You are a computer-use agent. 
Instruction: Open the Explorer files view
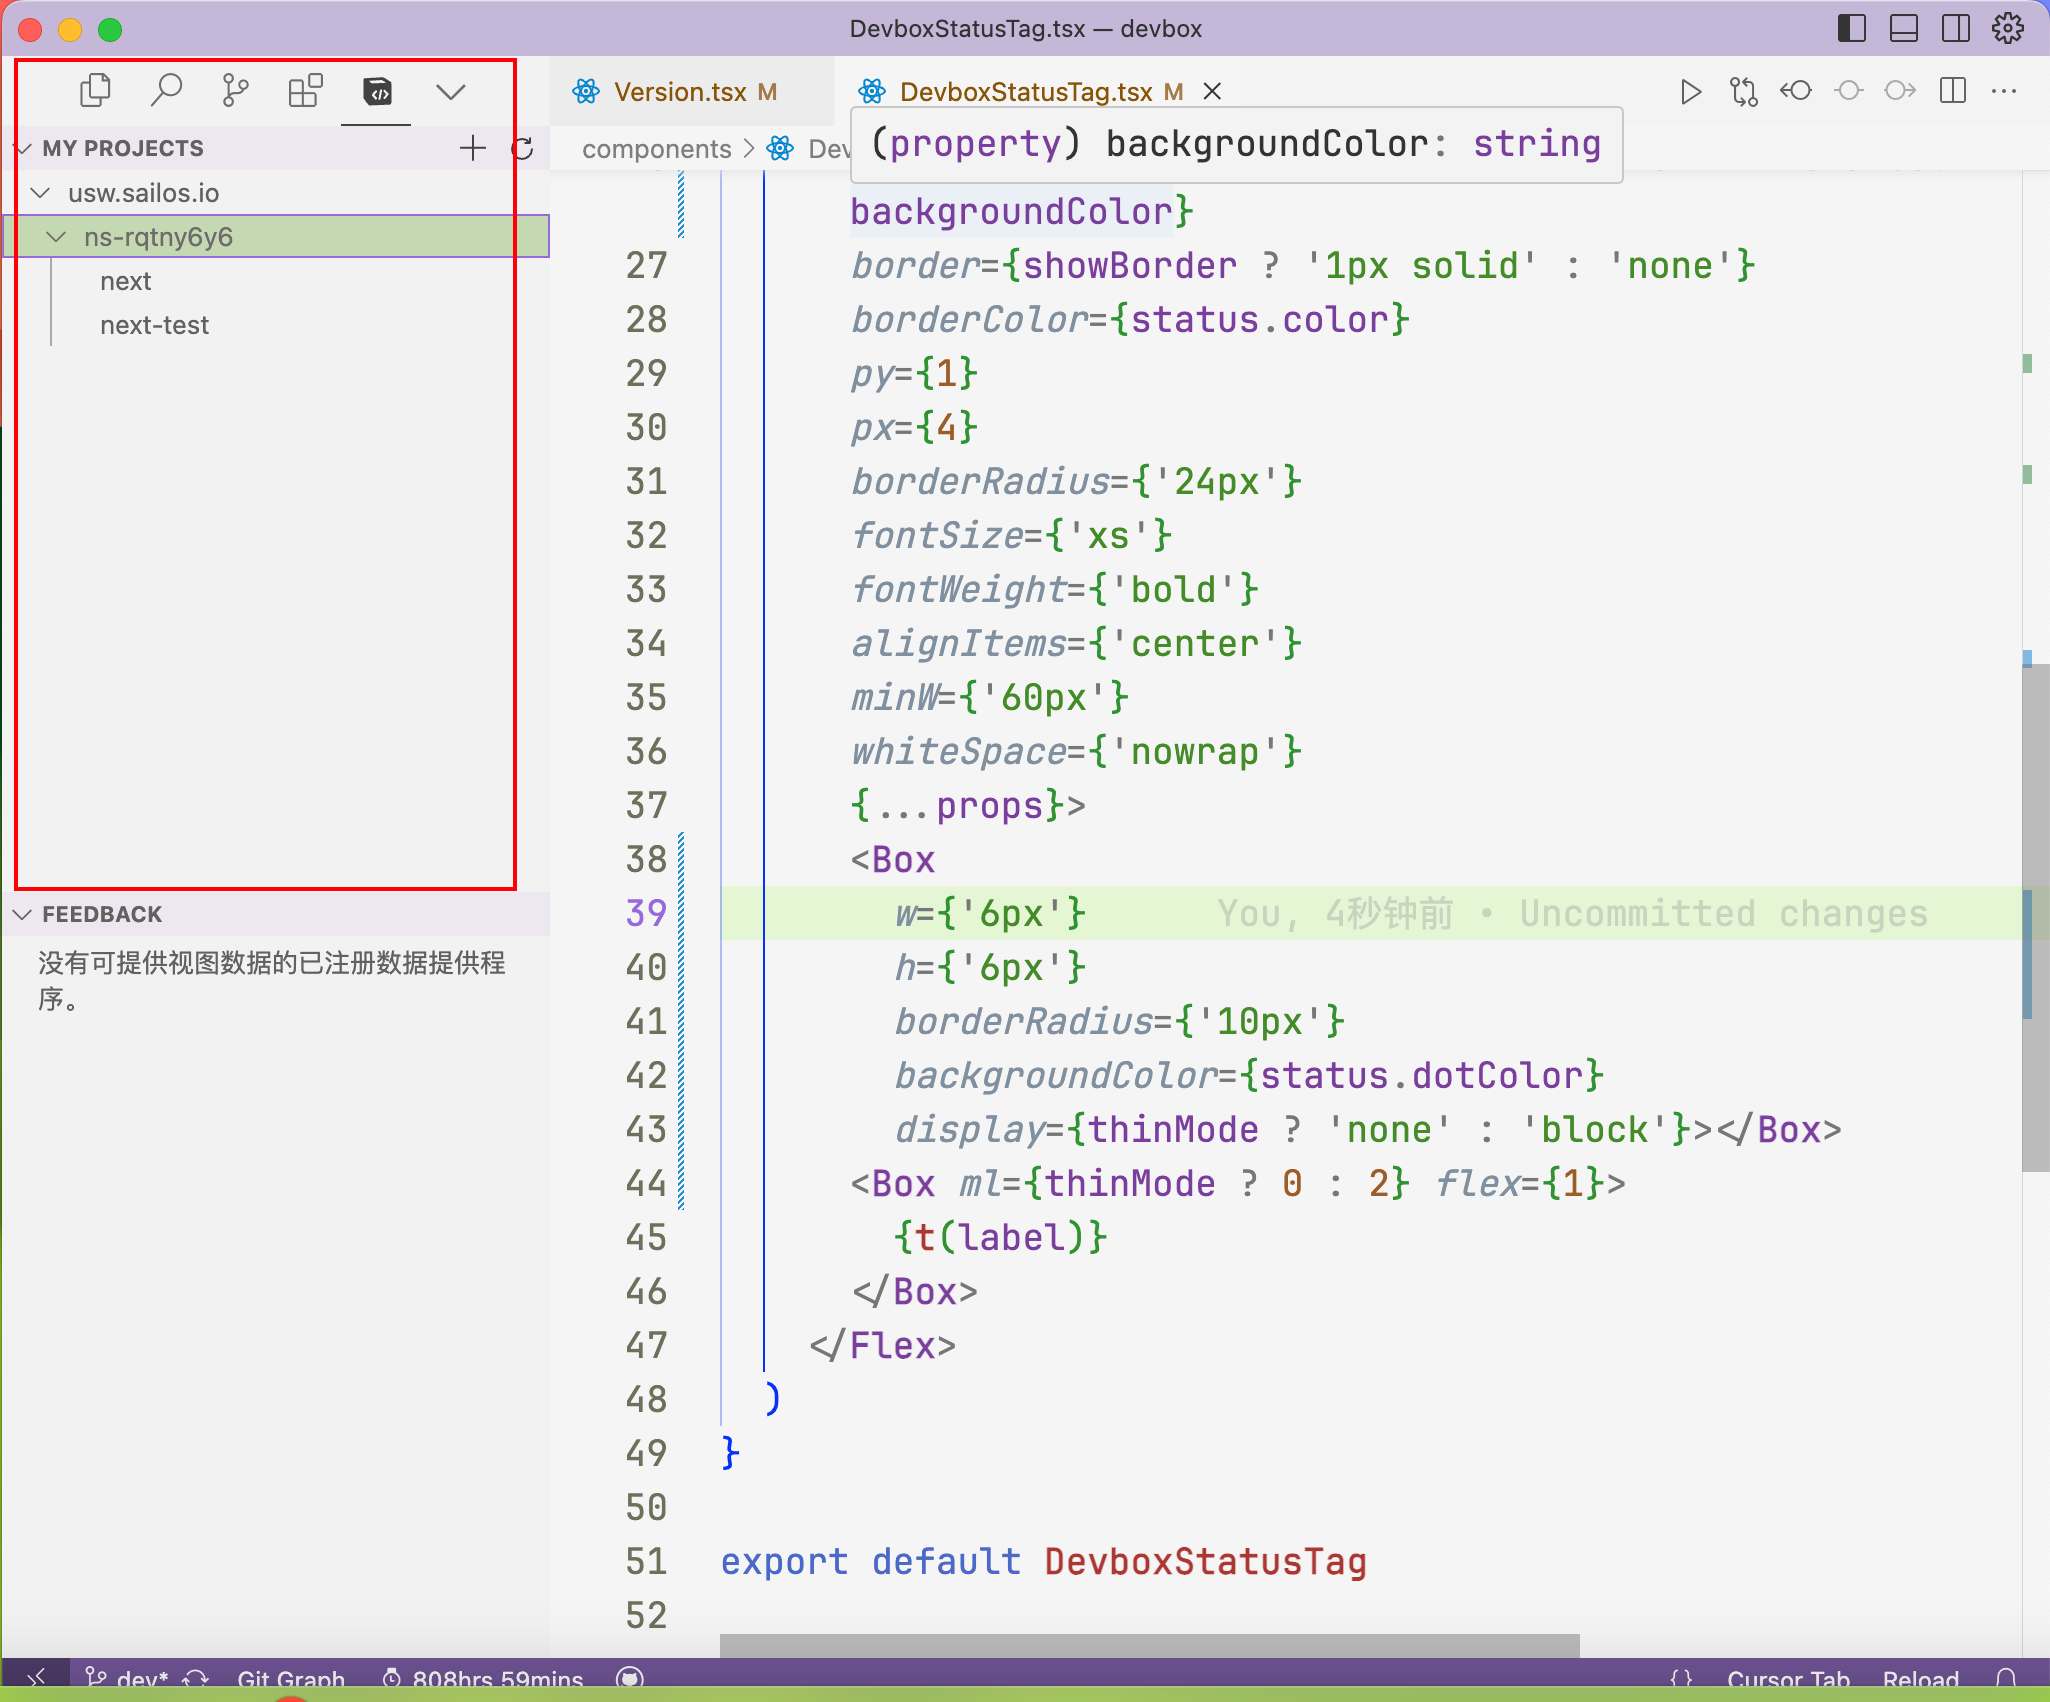pyautogui.click(x=95, y=91)
